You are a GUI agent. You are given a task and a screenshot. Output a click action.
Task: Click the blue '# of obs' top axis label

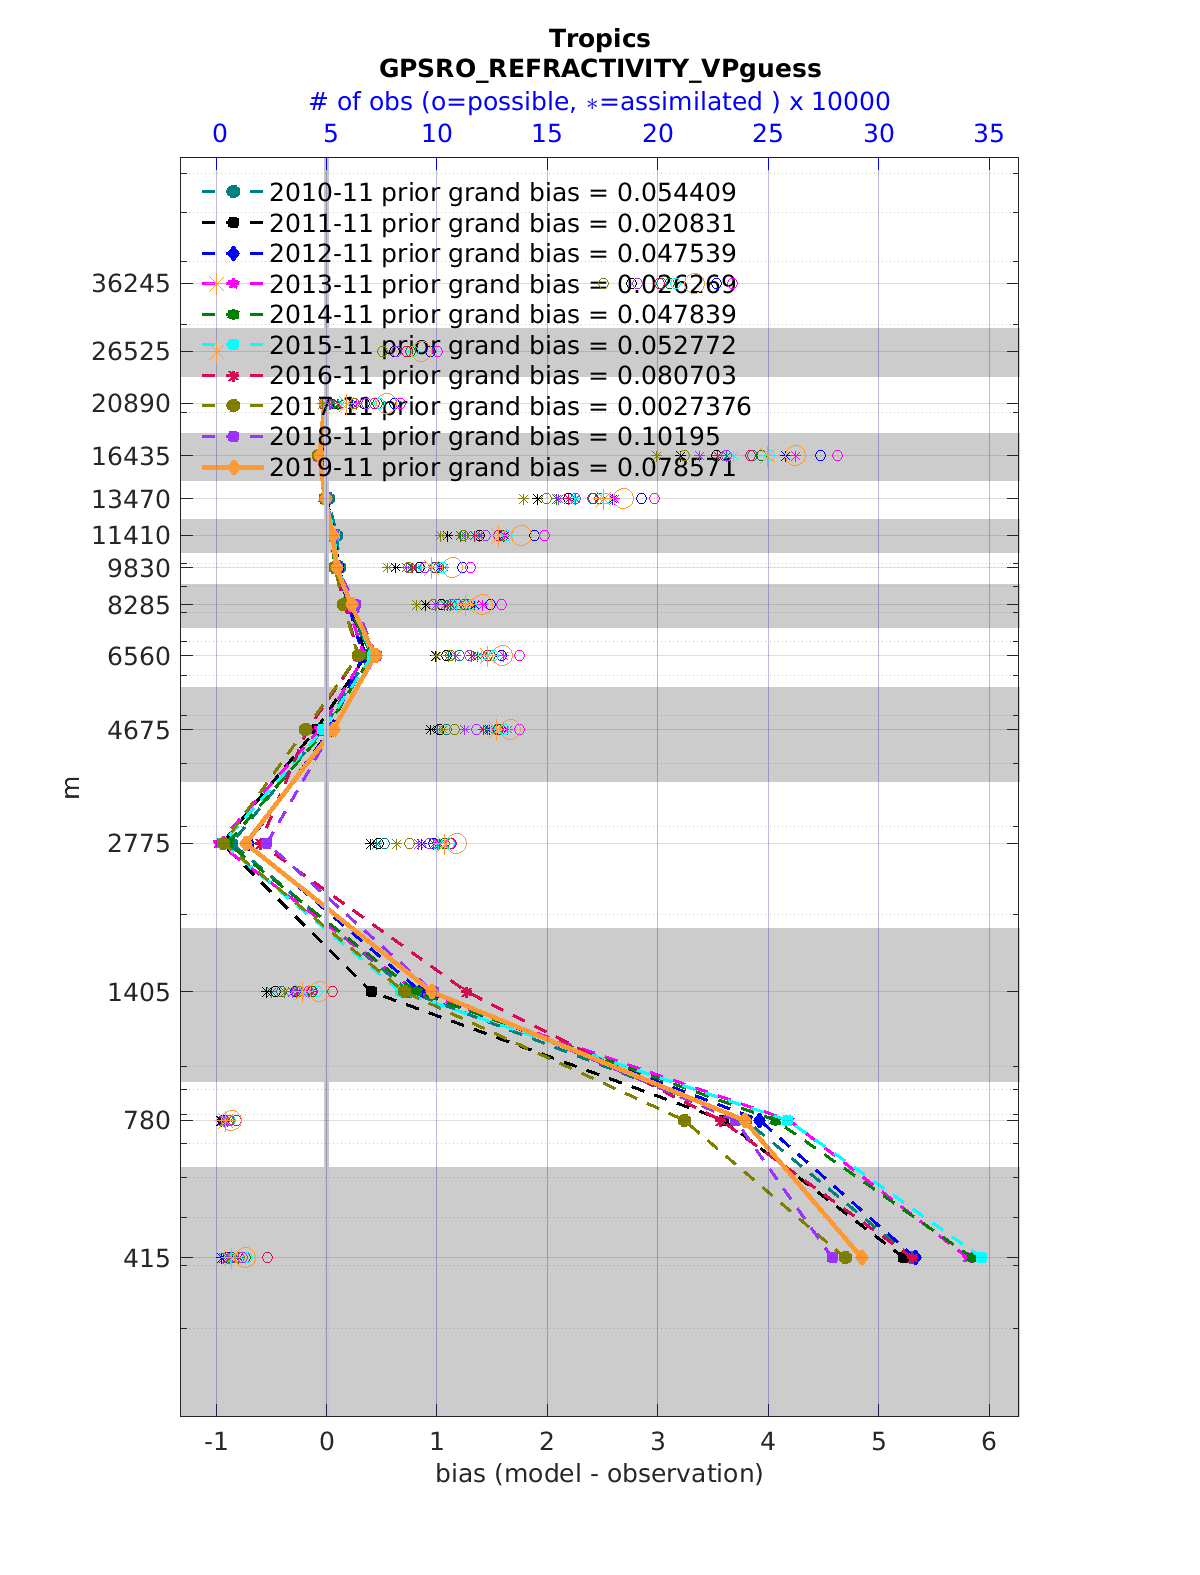pyautogui.click(x=600, y=102)
